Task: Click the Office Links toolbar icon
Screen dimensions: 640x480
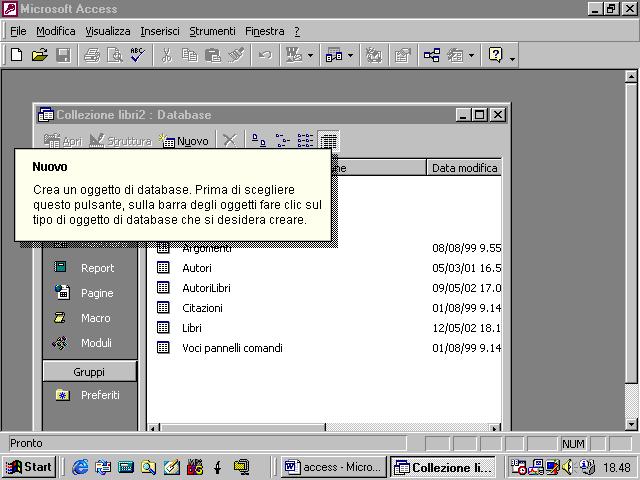Action: coord(294,55)
